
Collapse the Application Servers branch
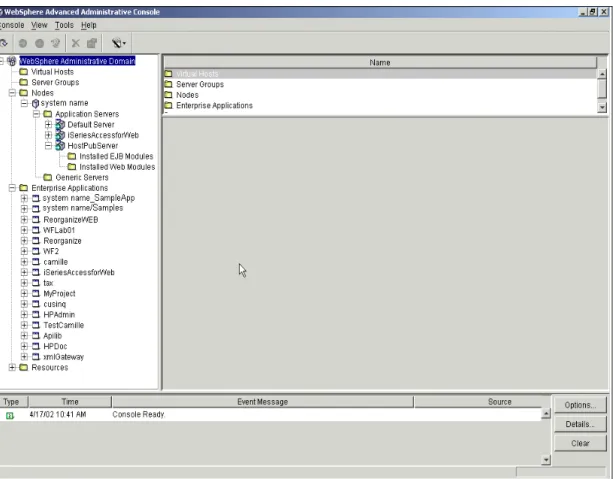36,114
